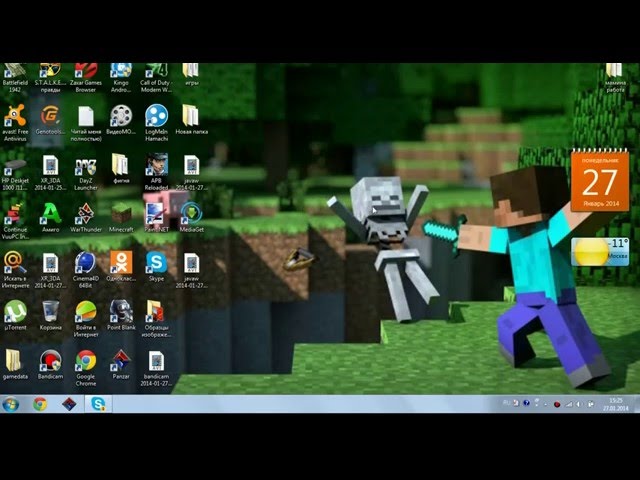
Task: Click the RU language indicator
Action: tap(507, 403)
